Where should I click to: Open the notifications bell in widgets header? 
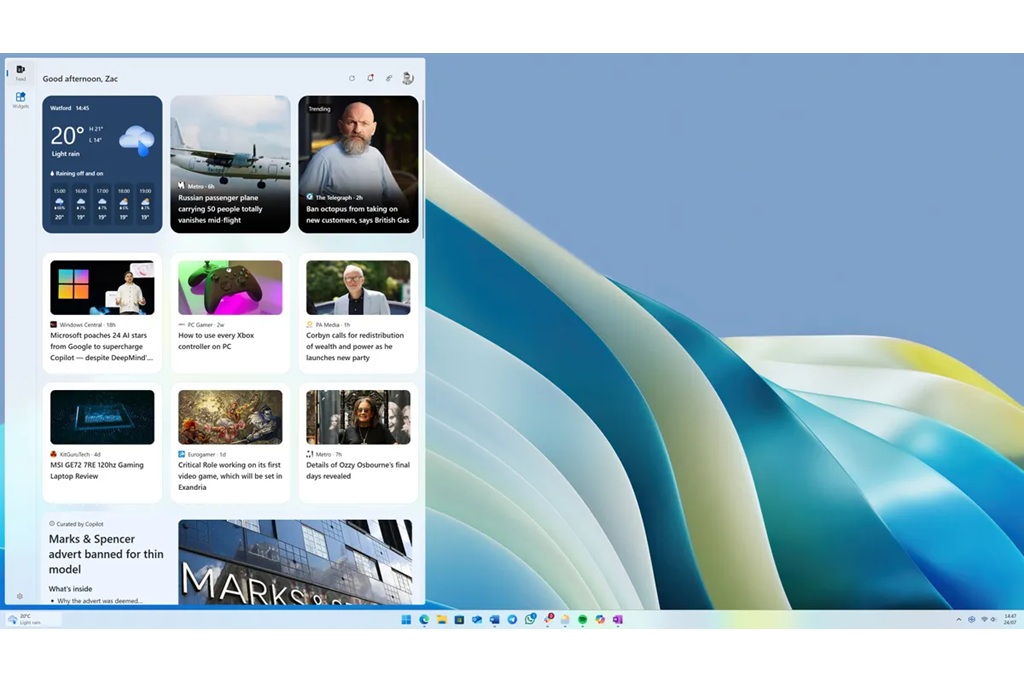pyautogui.click(x=370, y=78)
